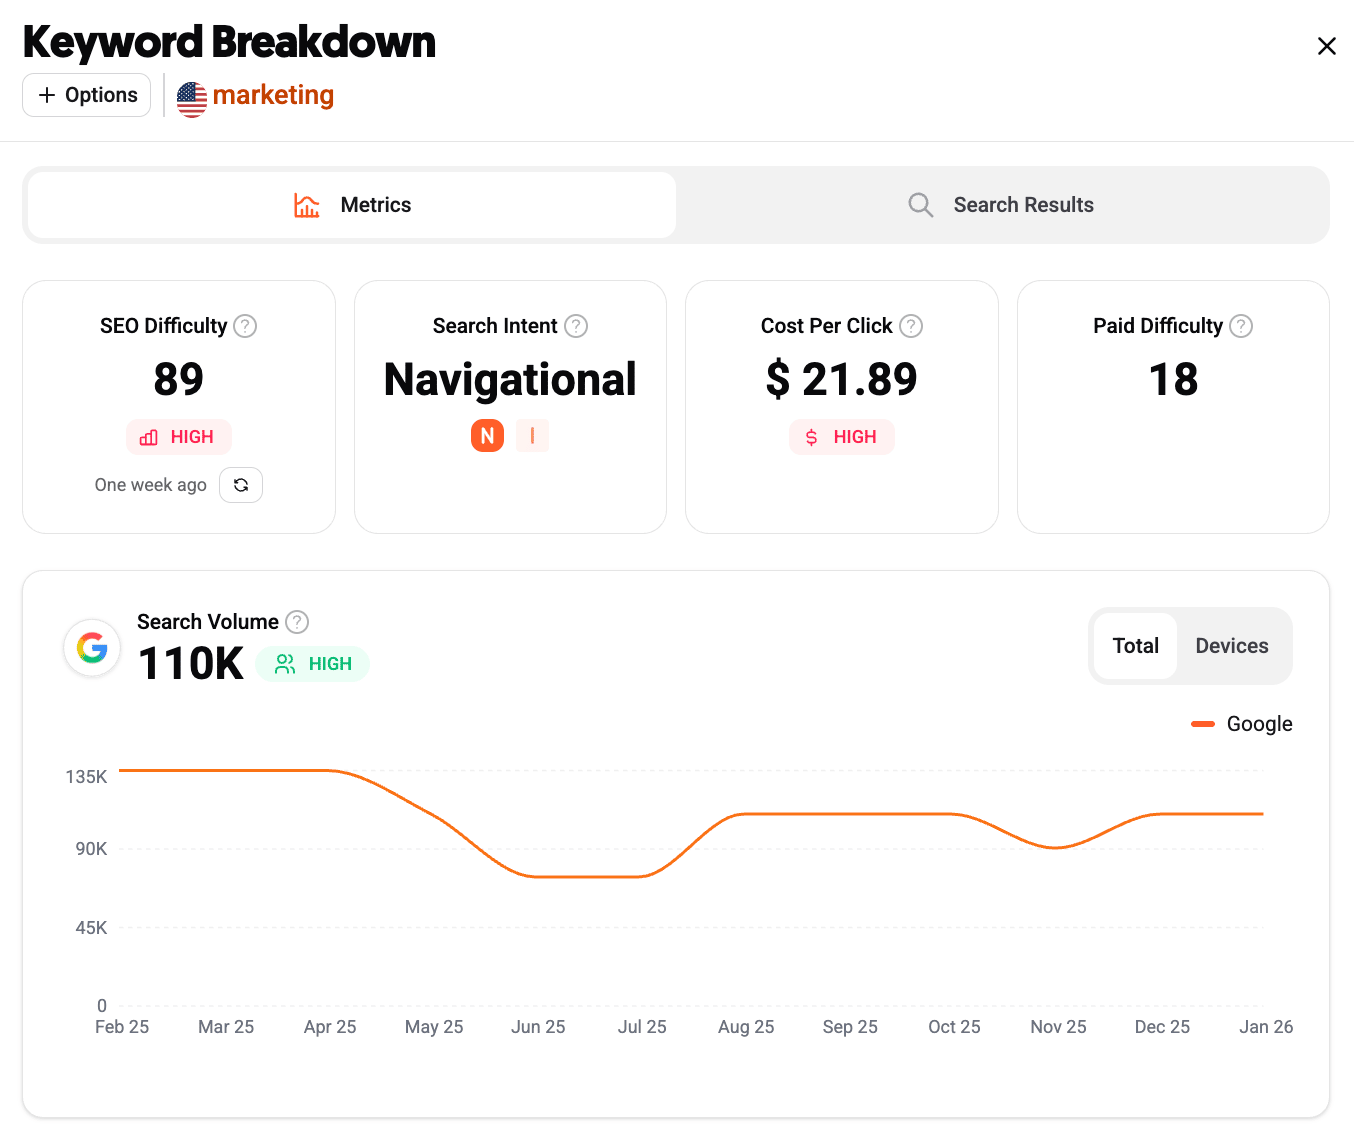Click the Google logo icon
1354x1133 pixels.
coord(92,648)
